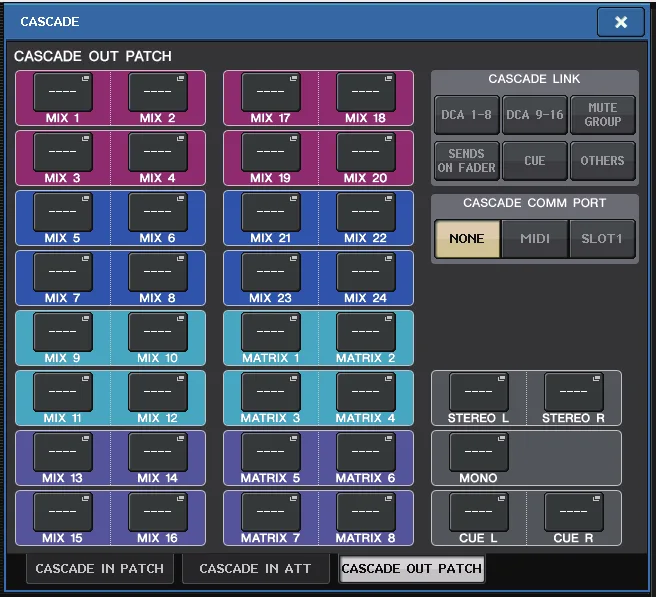Open the MIX 7 output patch selector
This screenshot has width=656, height=597.
(x=63, y=272)
